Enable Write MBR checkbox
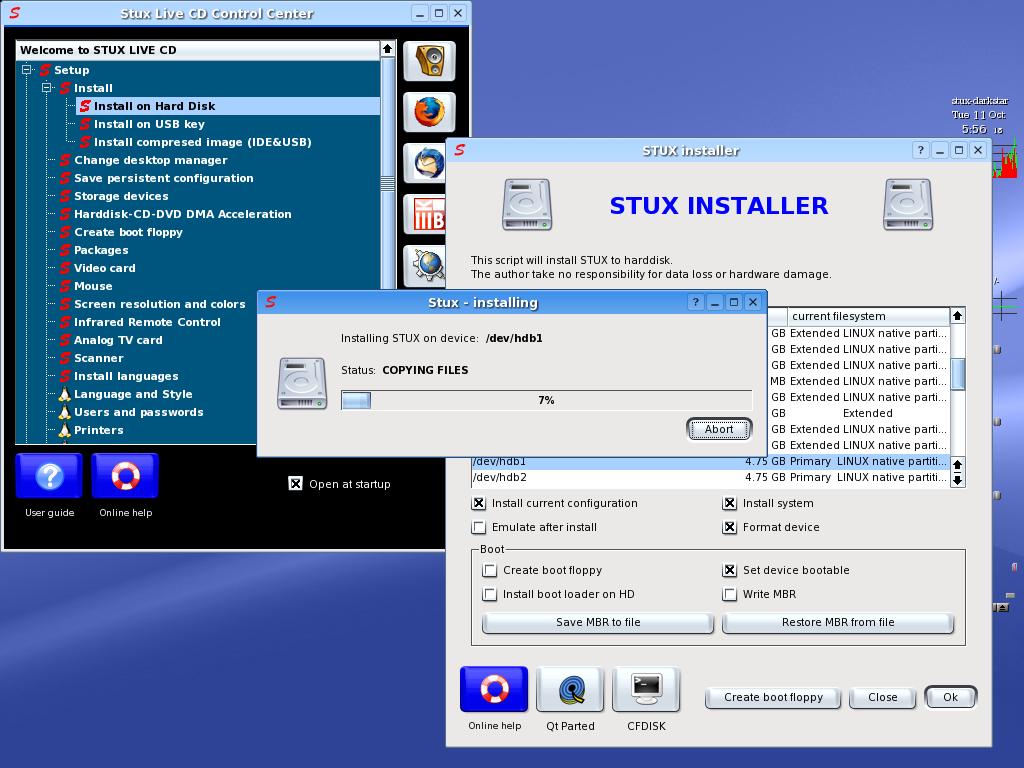This screenshot has width=1024, height=768. [729, 594]
